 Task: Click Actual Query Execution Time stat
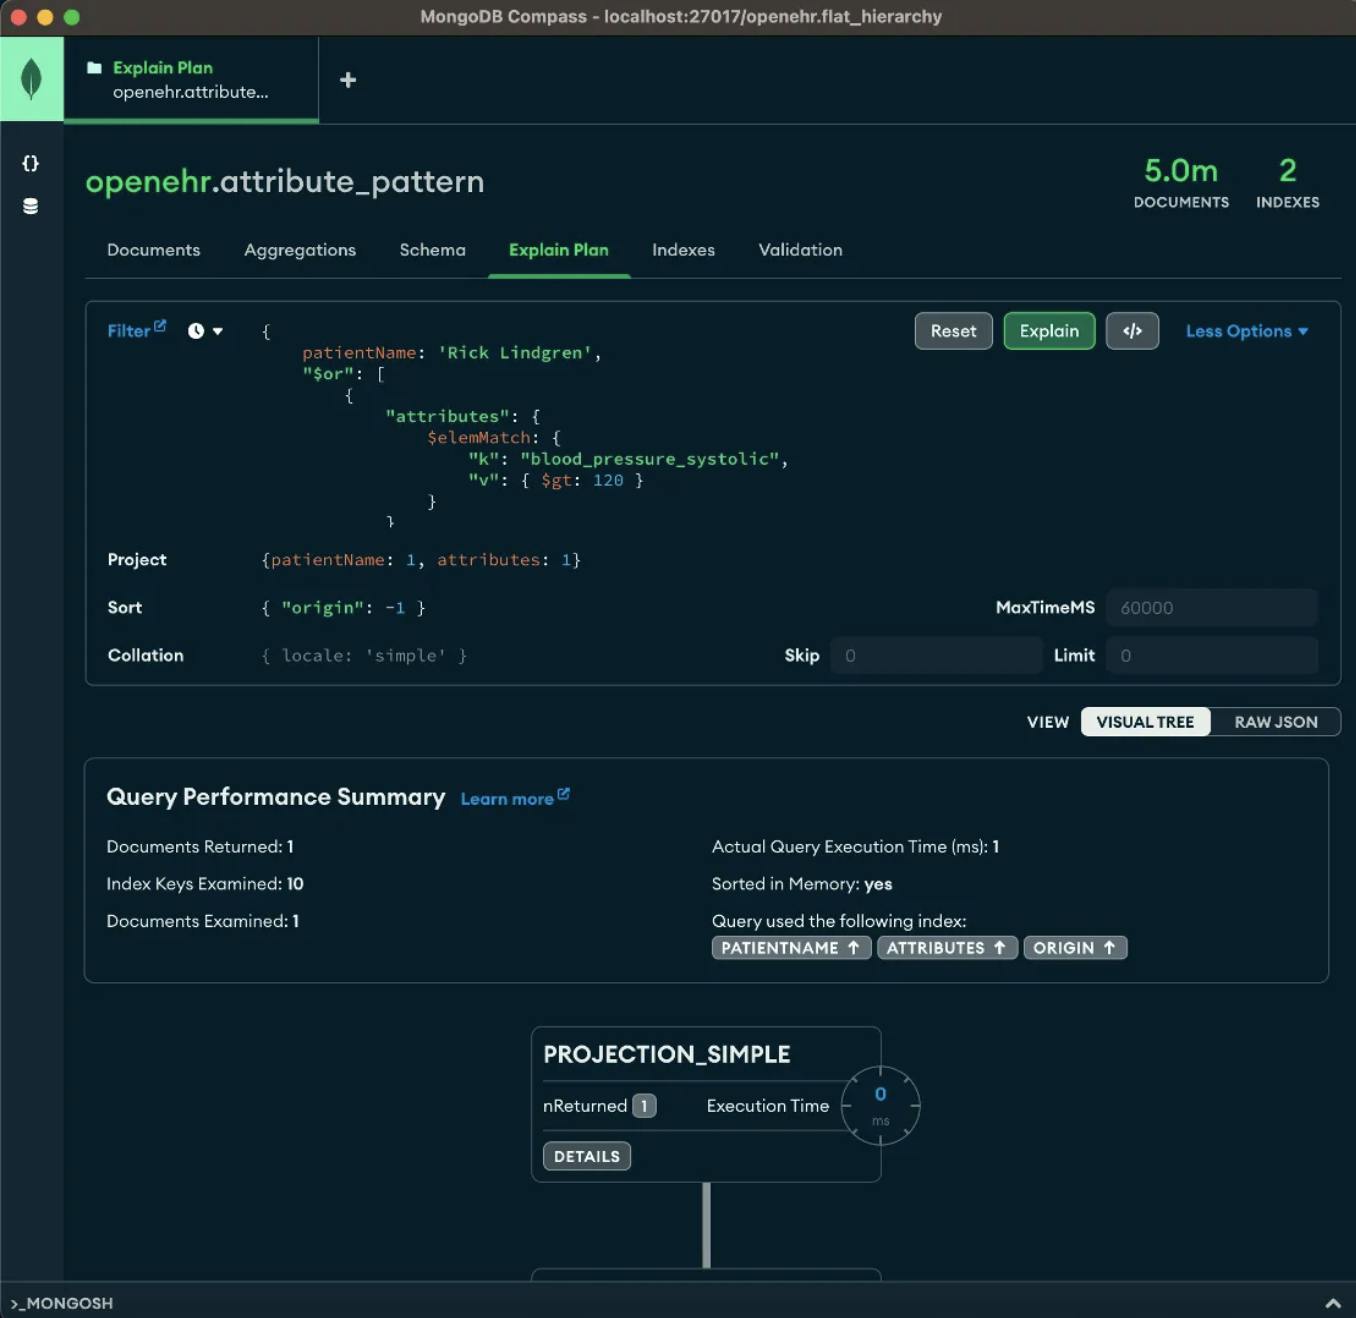coord(855,847)
